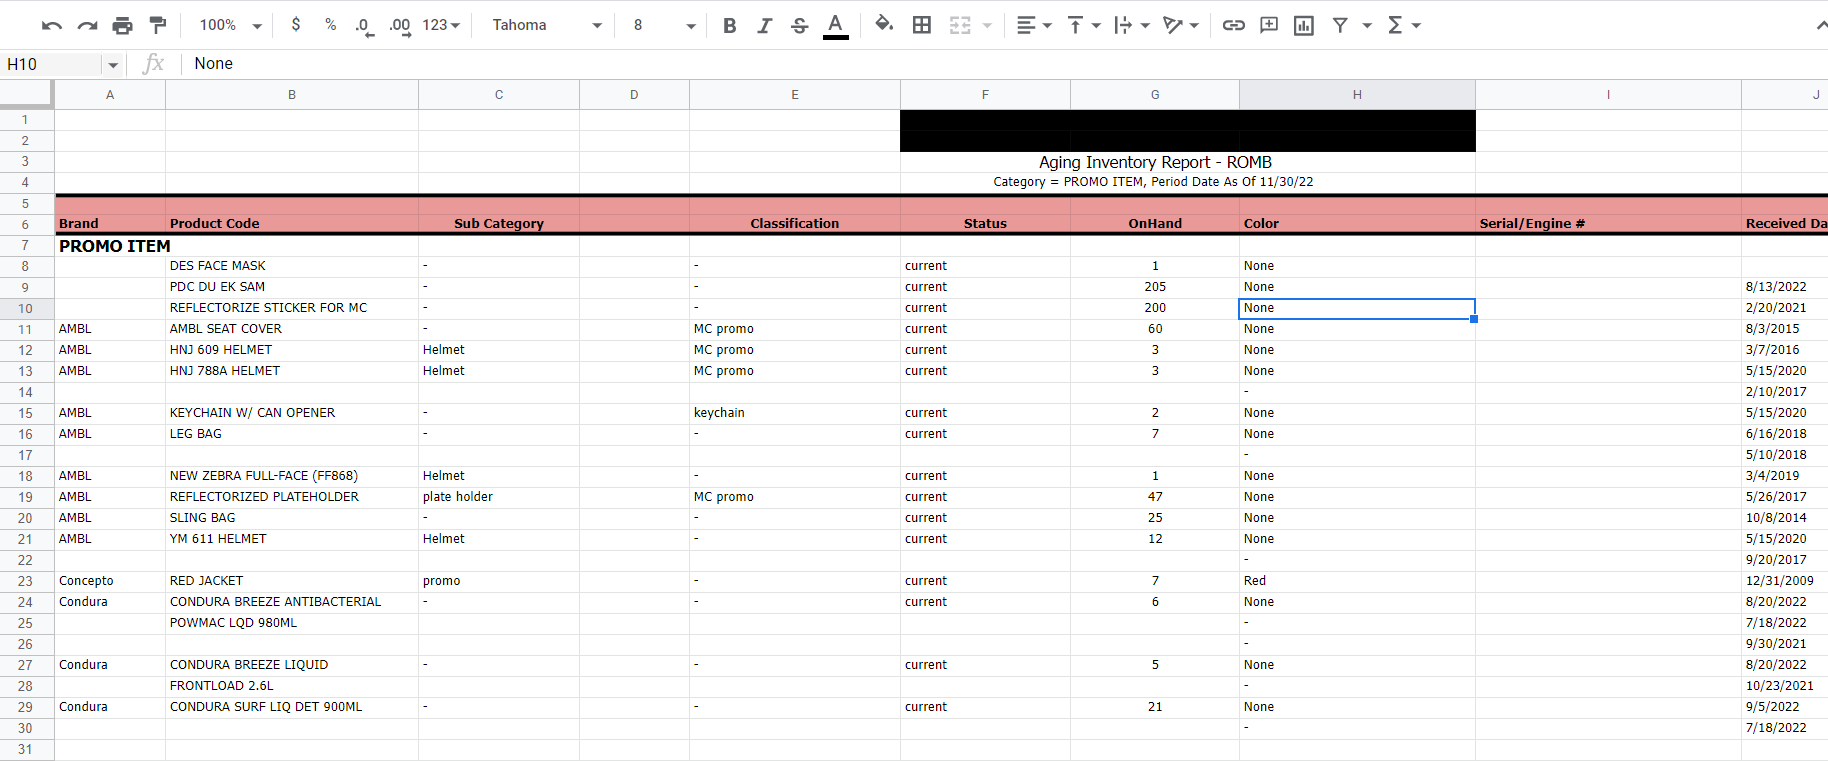Select row 23 header
Screen dimensions: 1828x761
tap(26, 582)
